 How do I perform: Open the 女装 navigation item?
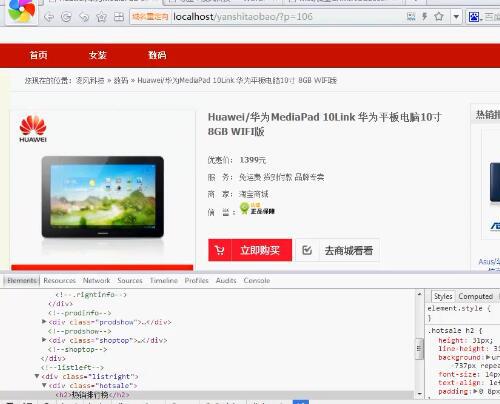pos(97,55)
